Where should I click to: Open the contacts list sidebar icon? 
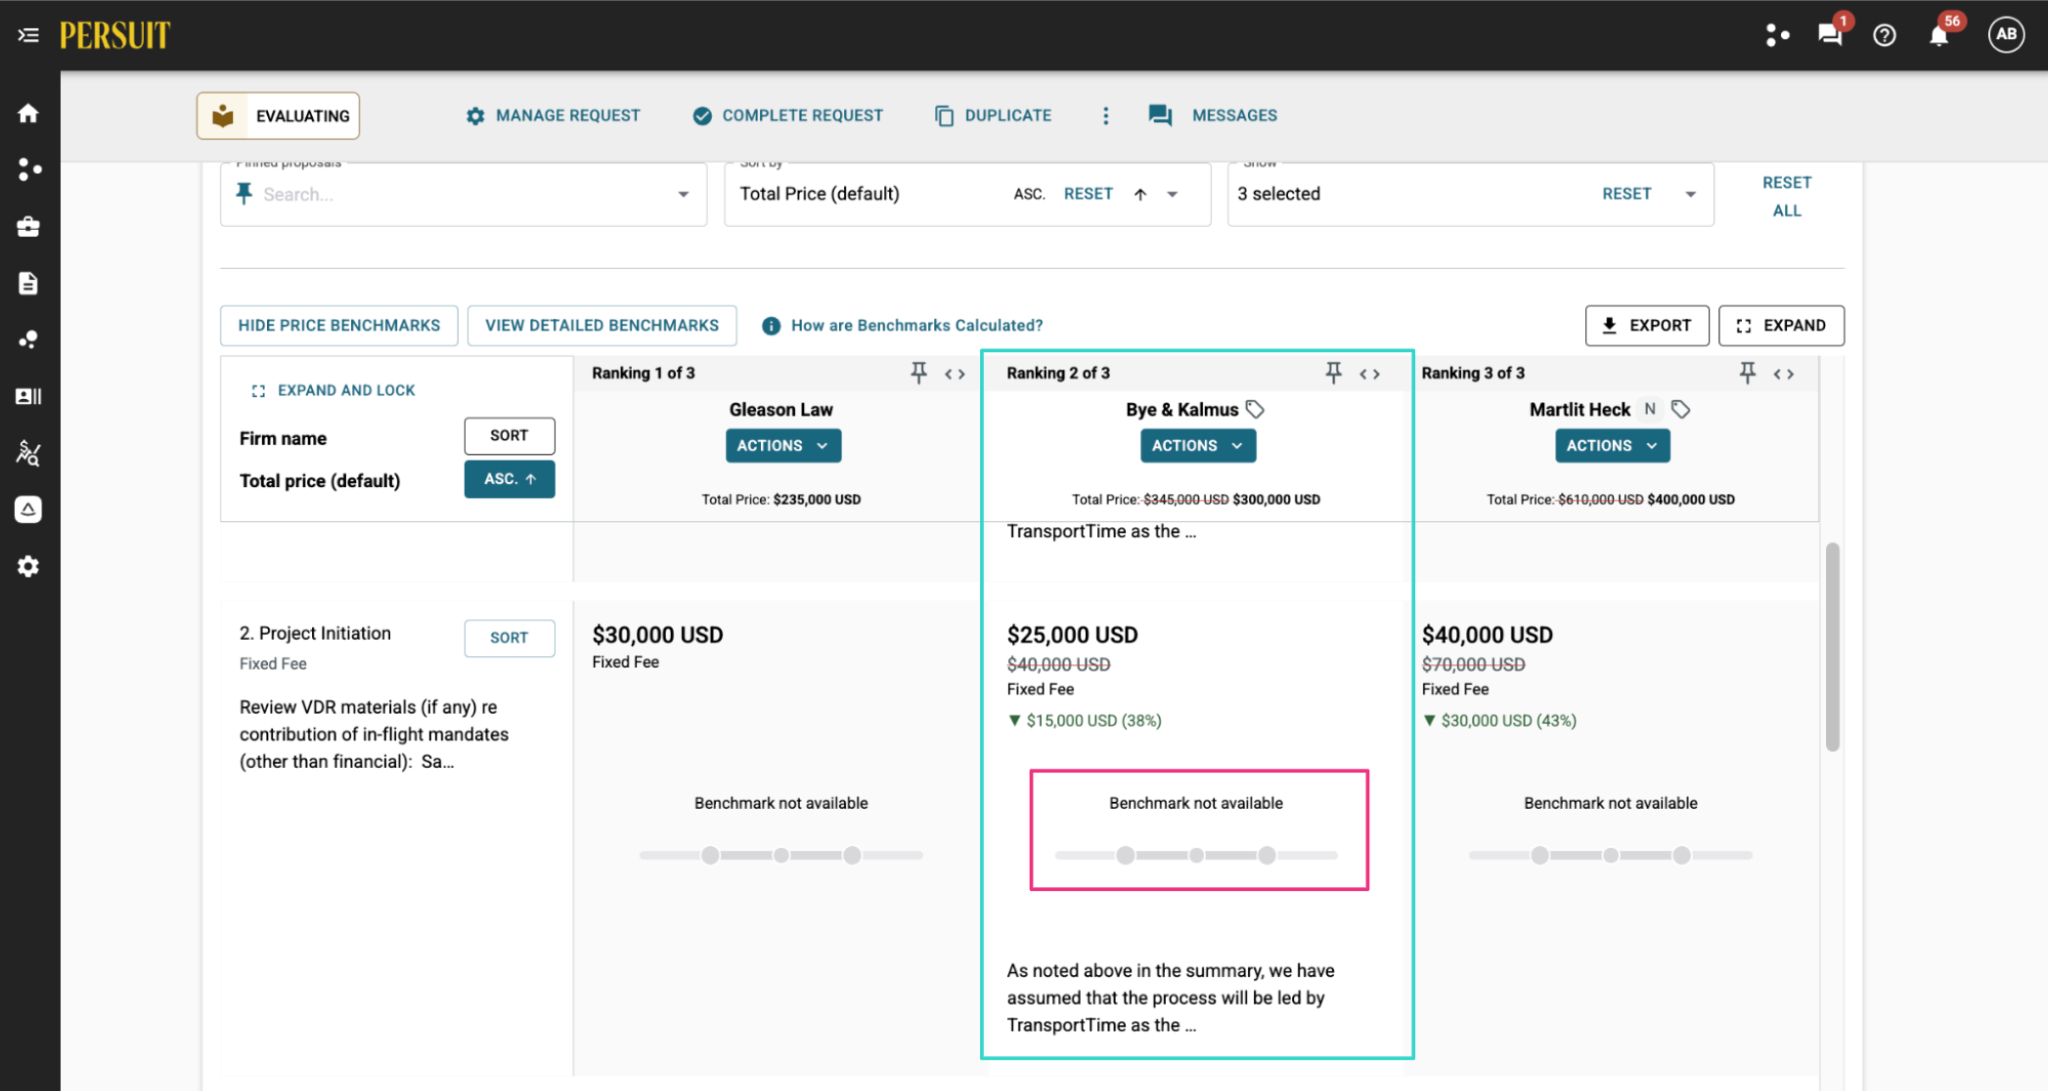point(28,396)
